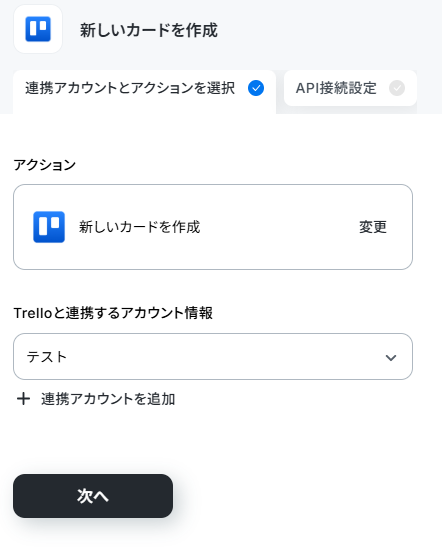Click the 新しいカードを作成 label inside the action card
The width and height of the screenshot is (442, 552).
point(139,227)
